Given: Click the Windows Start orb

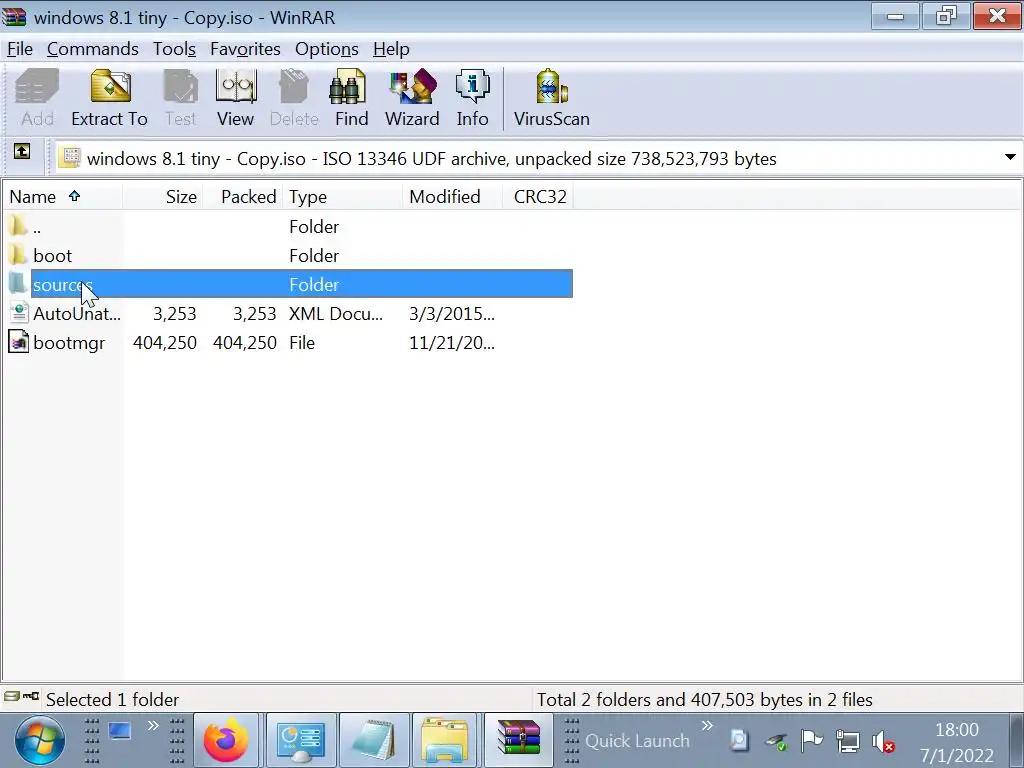Looking at the screenshot, I should click(x=40, y=741).
